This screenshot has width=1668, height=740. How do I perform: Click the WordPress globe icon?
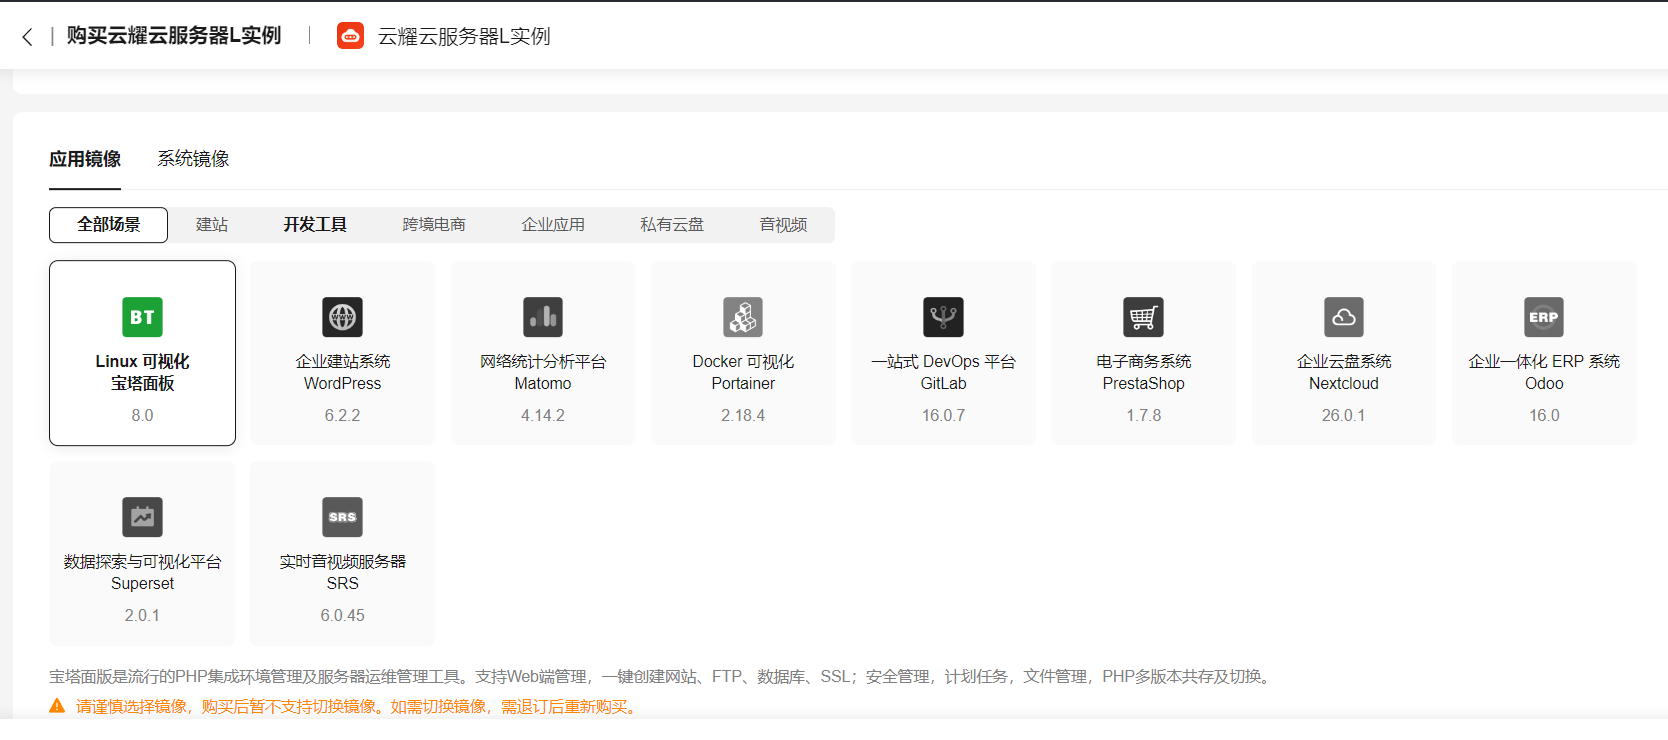342,317
